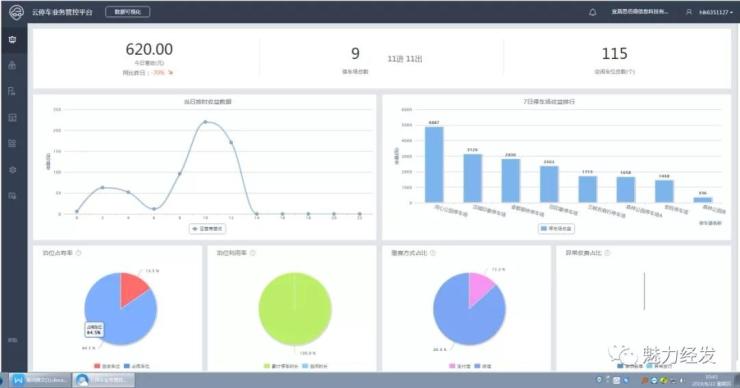The image size is (740, 388).
Task: Click the user avatar icon in header
Action: click(689, 12)
